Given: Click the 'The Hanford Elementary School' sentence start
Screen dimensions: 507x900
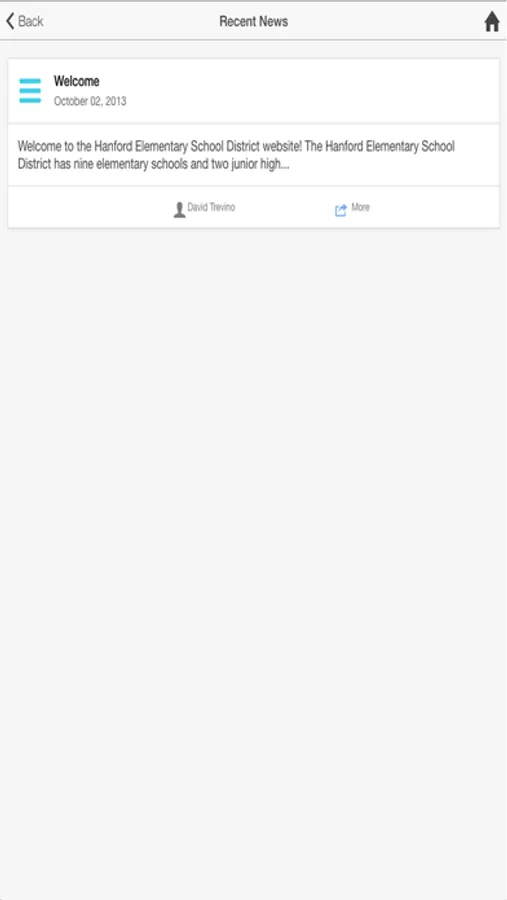Looking at the screenshot, I should (x=380, y=146).
